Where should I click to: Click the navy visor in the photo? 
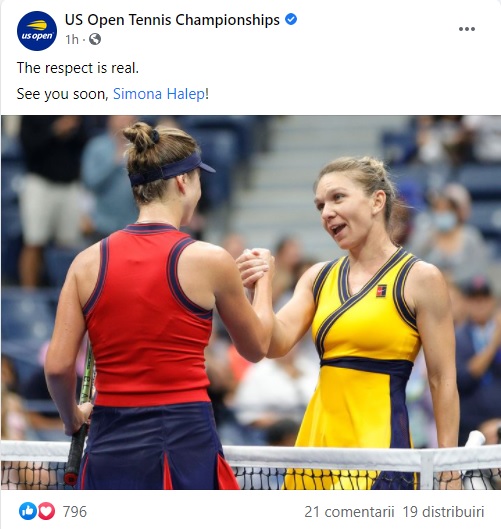[172, 168]
